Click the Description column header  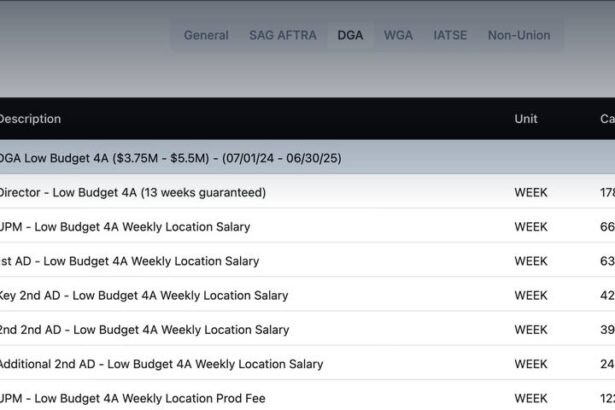[30, 119]
